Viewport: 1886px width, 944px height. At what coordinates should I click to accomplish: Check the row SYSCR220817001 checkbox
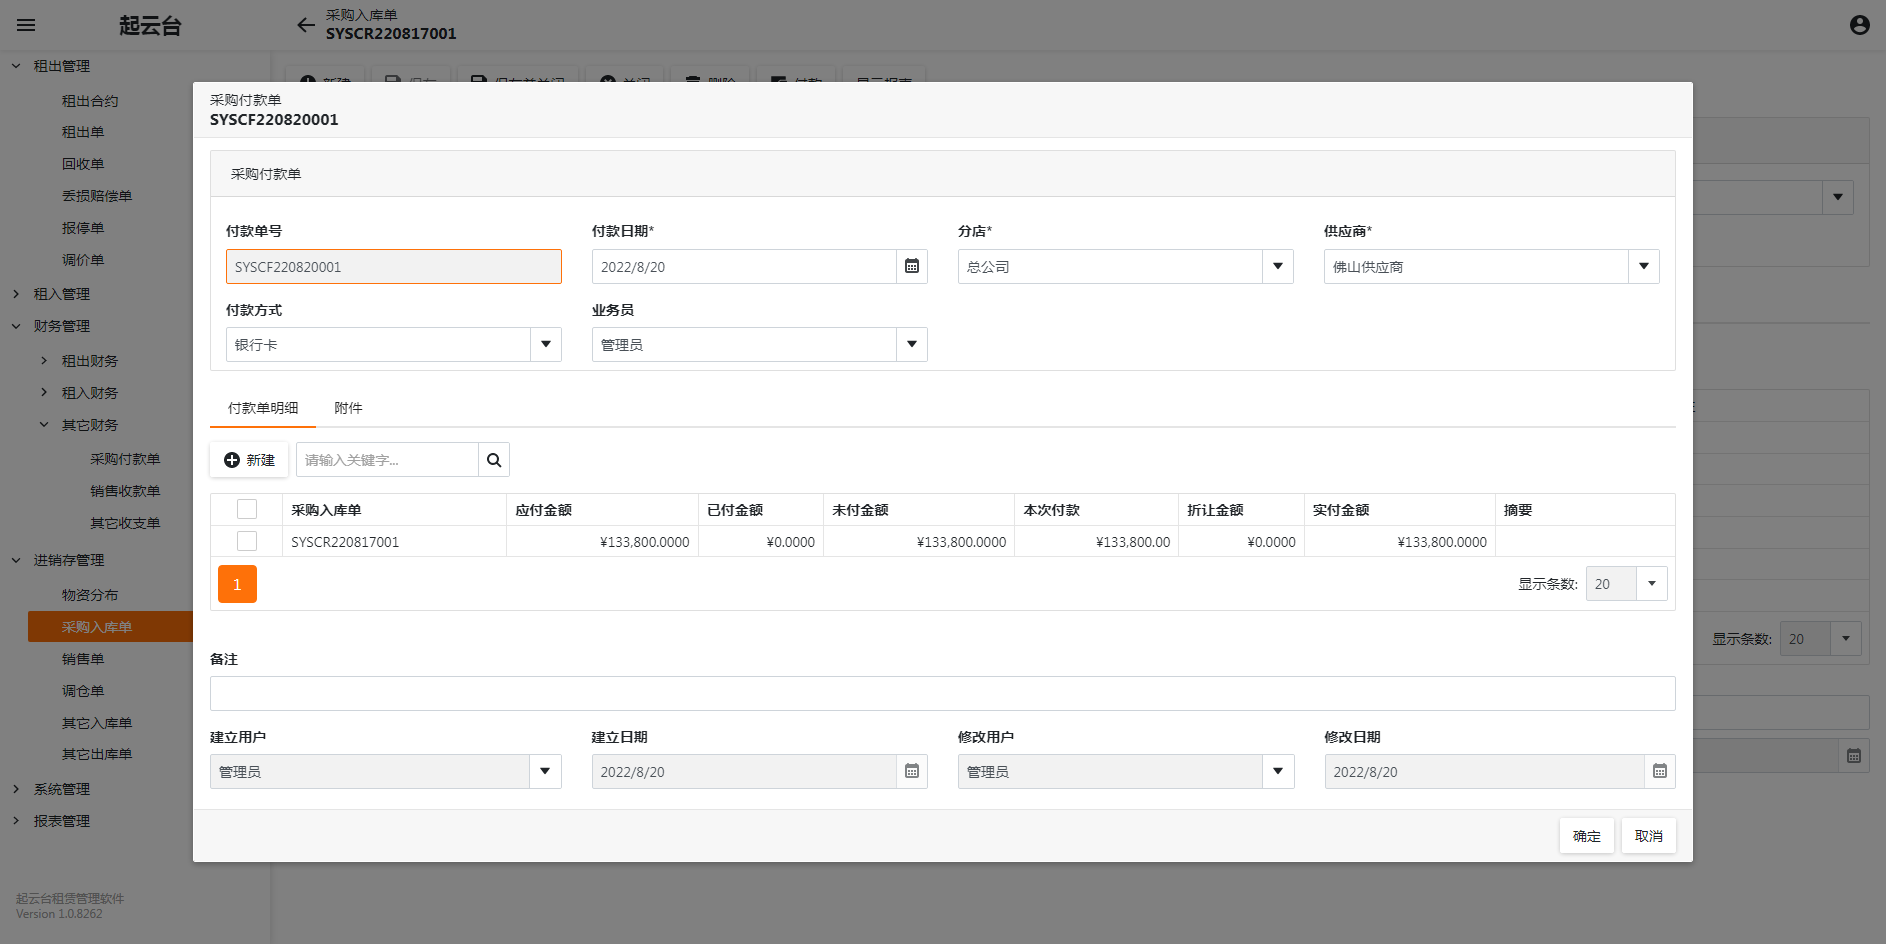(247, 541)
